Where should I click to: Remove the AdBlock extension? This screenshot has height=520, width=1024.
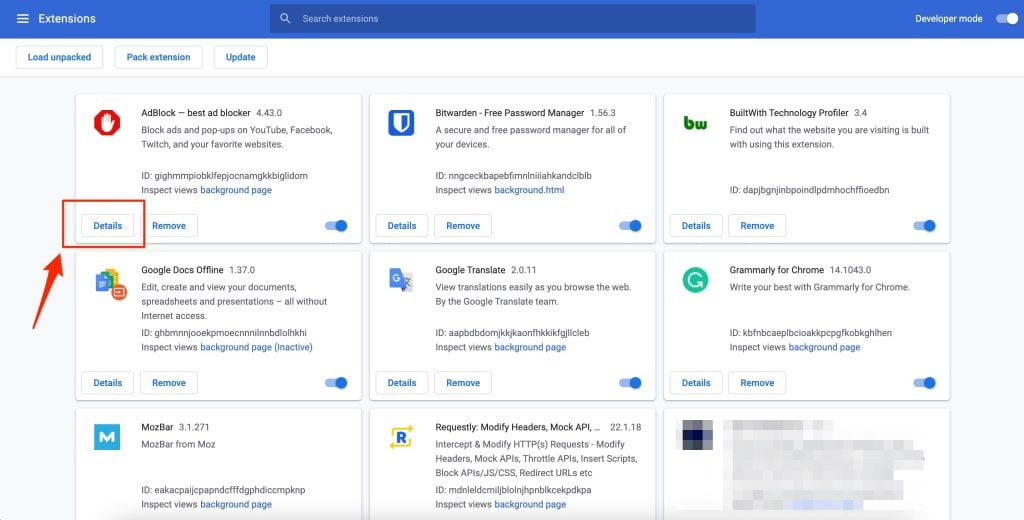(x=169, y=225)
